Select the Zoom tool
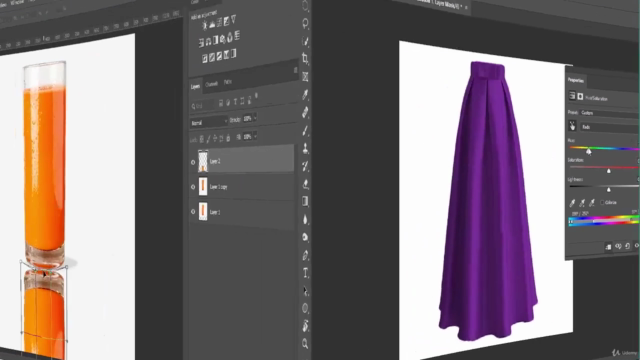Image resolution: width=640 pixels, height=360 pixels. tap(305, 344)
